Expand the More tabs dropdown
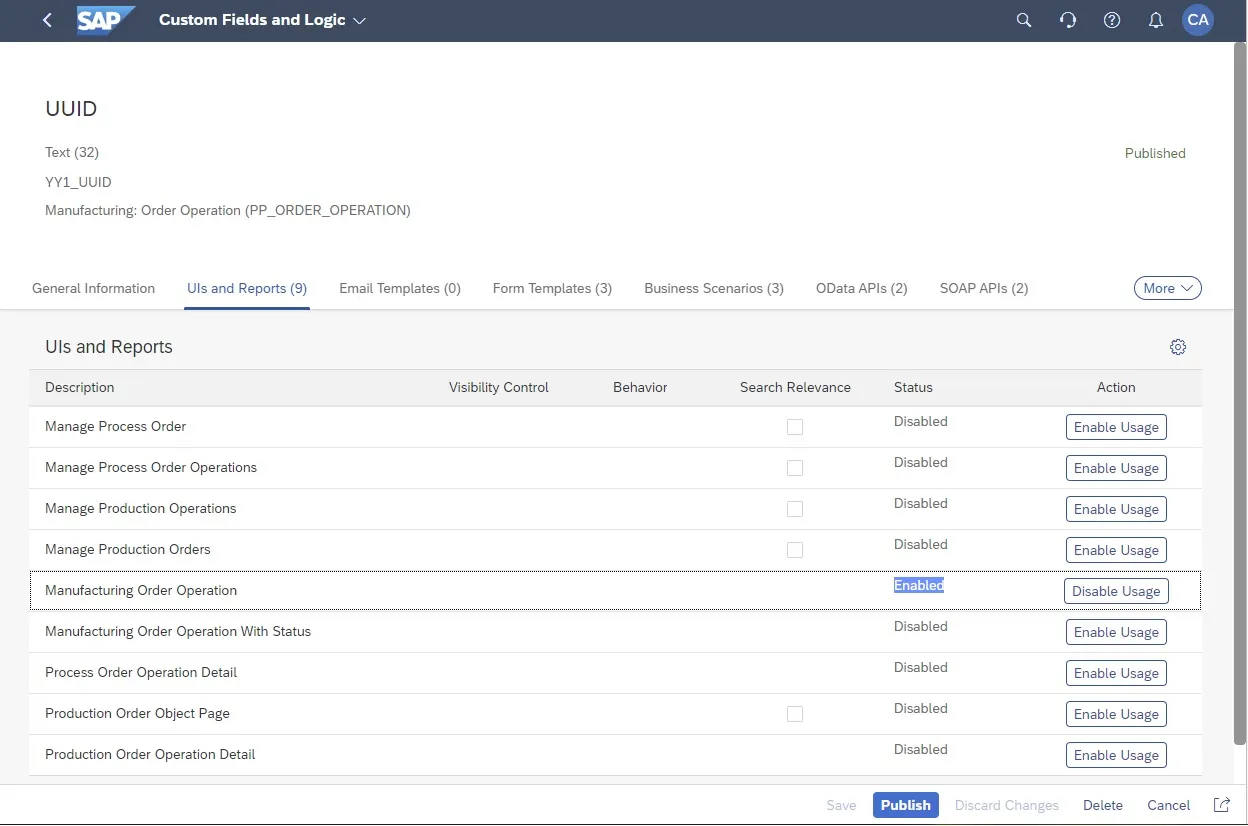1248x826 pixels. 1167,288
